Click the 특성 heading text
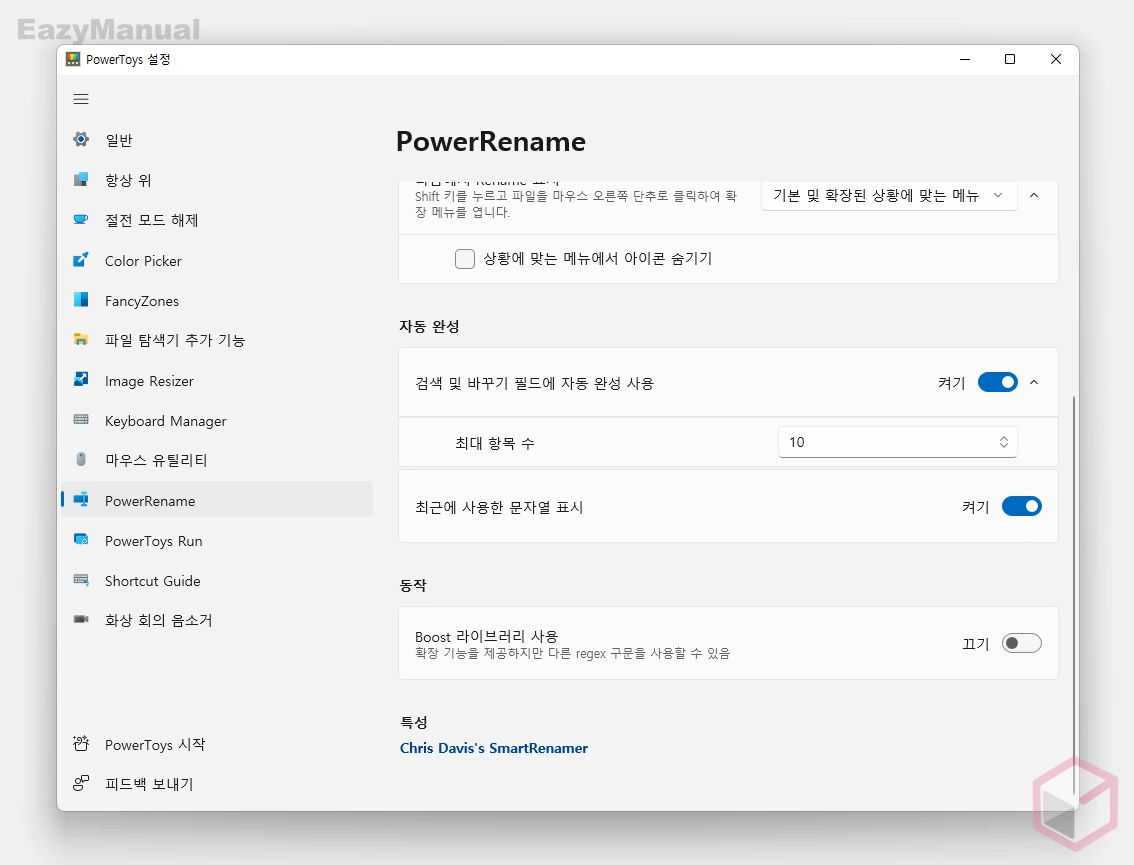The image size is (1134, 865). (414, 722)
